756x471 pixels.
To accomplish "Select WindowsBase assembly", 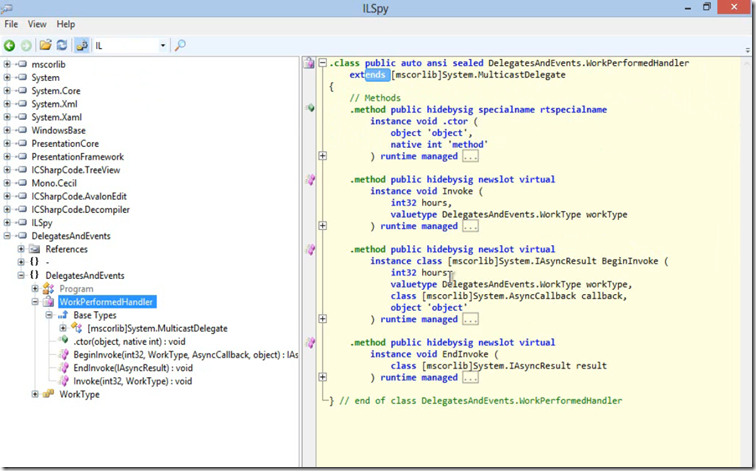I will 58,130.
